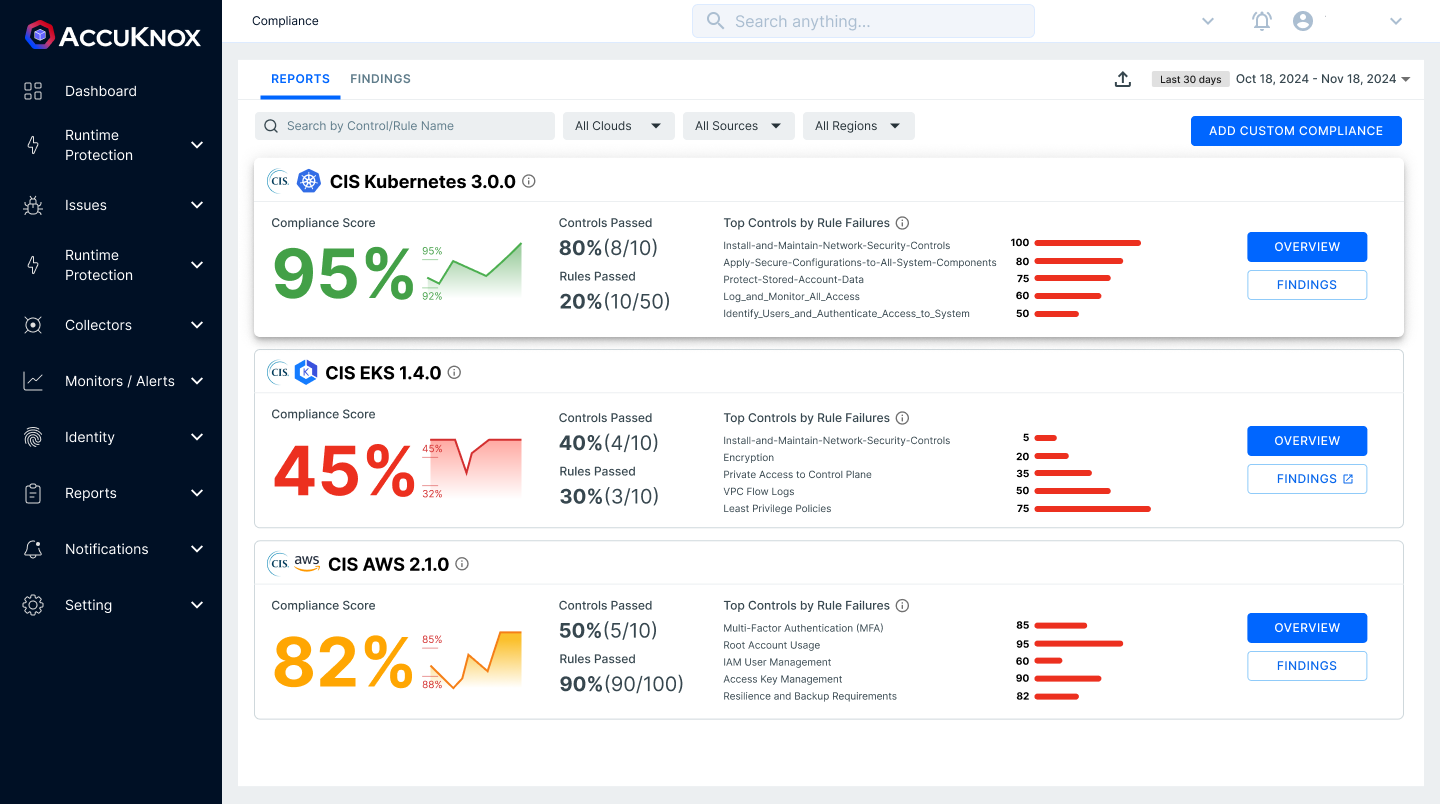Open Dashboard in the sidebar

[x=101, y=91]
